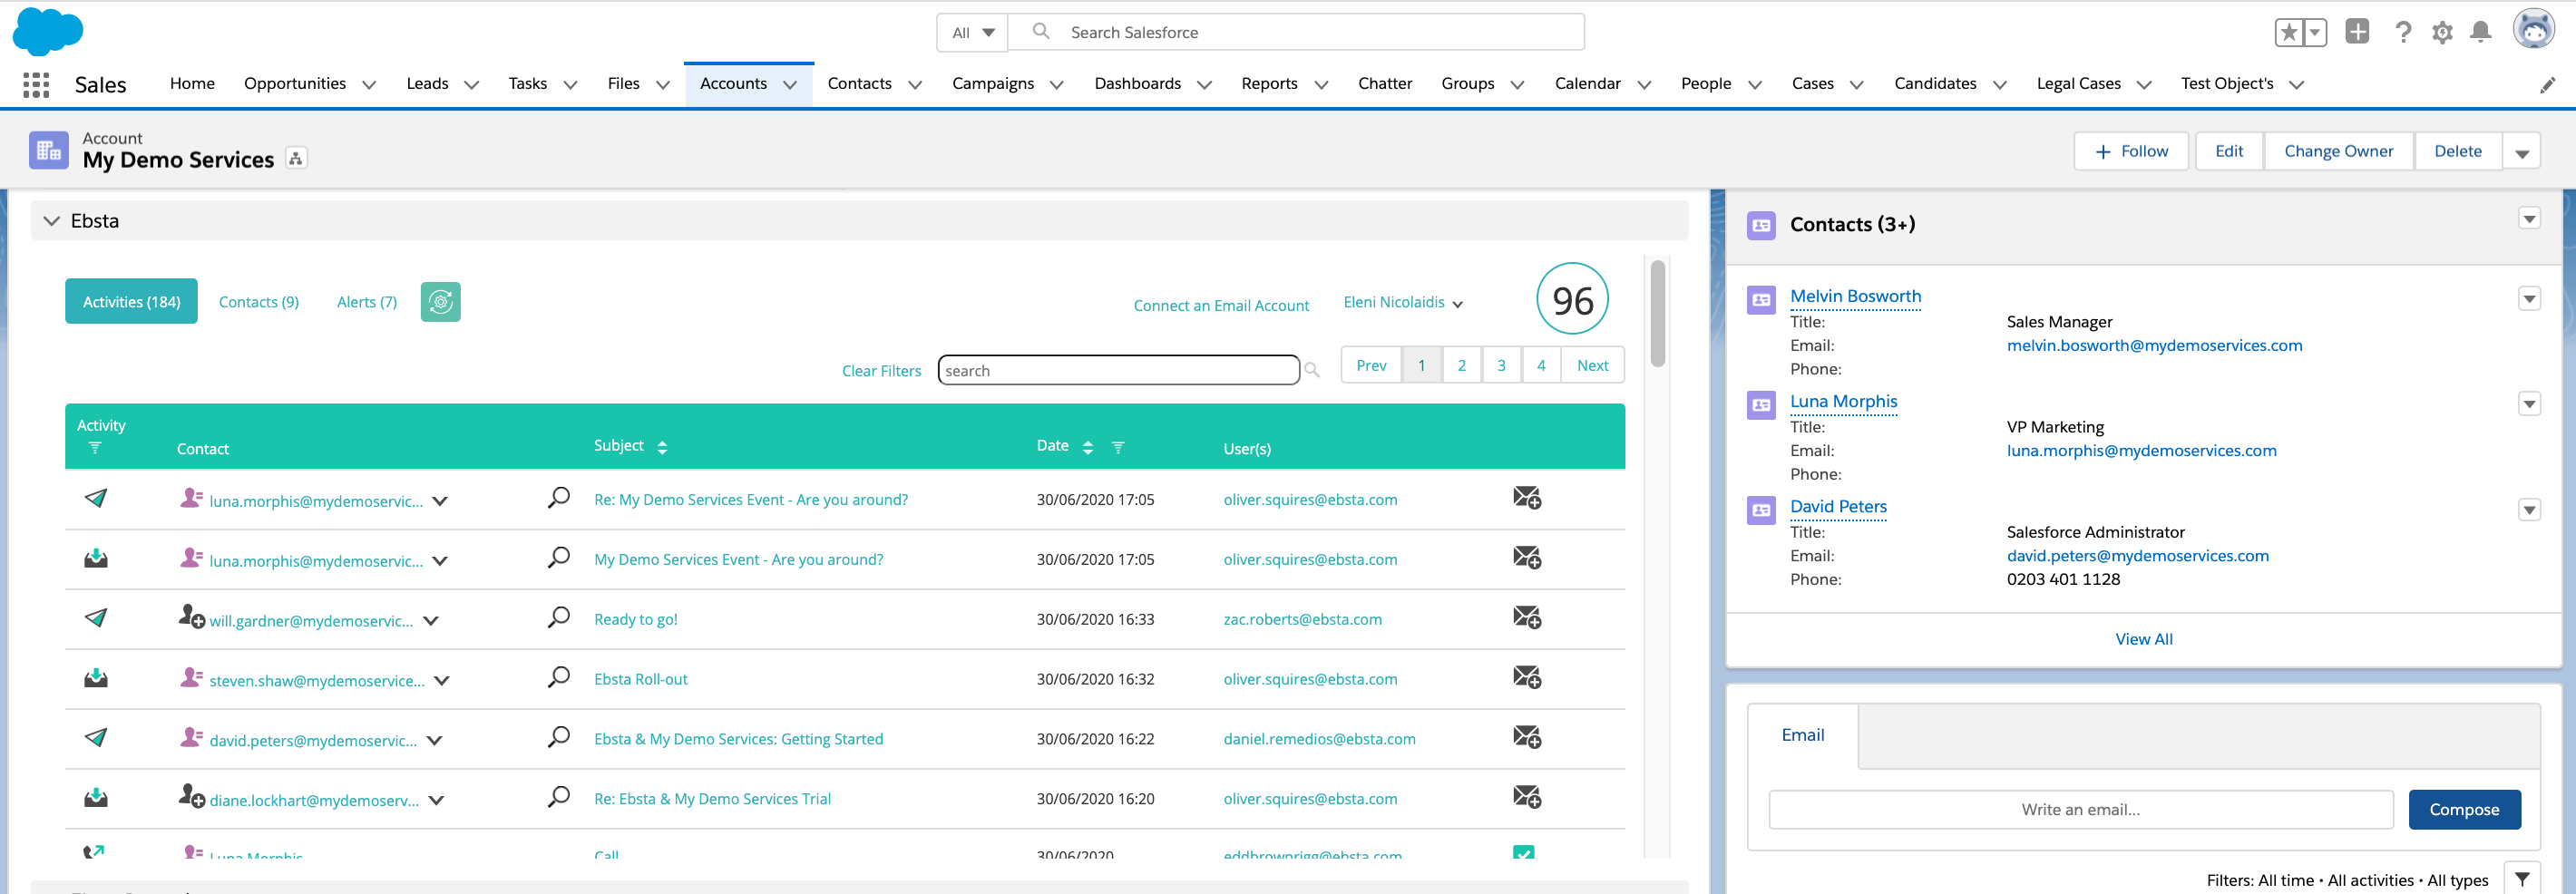Click the add-contact icon beside will.gardner
Viewport: 2576px width, 894px height.
tap(191, 617)
